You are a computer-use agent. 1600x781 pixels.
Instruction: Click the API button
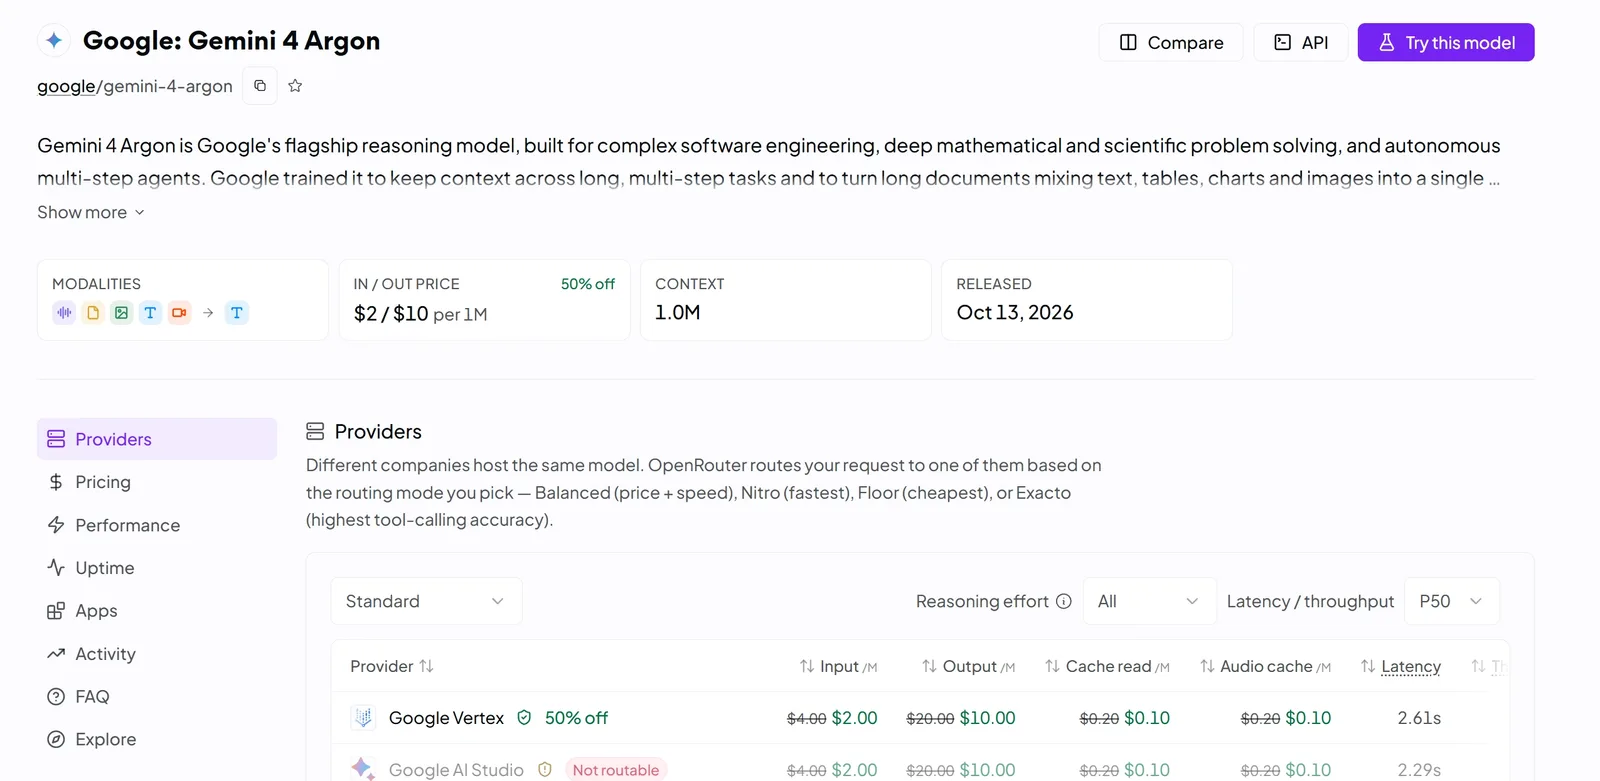point(1301,42)
